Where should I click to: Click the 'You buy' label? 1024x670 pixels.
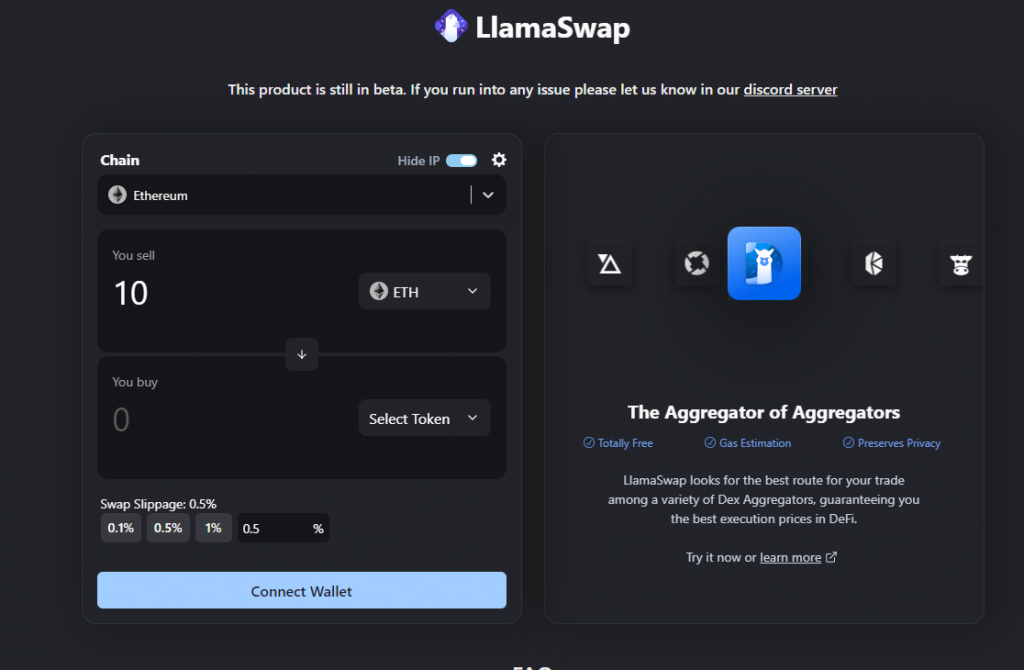point(135,382)
